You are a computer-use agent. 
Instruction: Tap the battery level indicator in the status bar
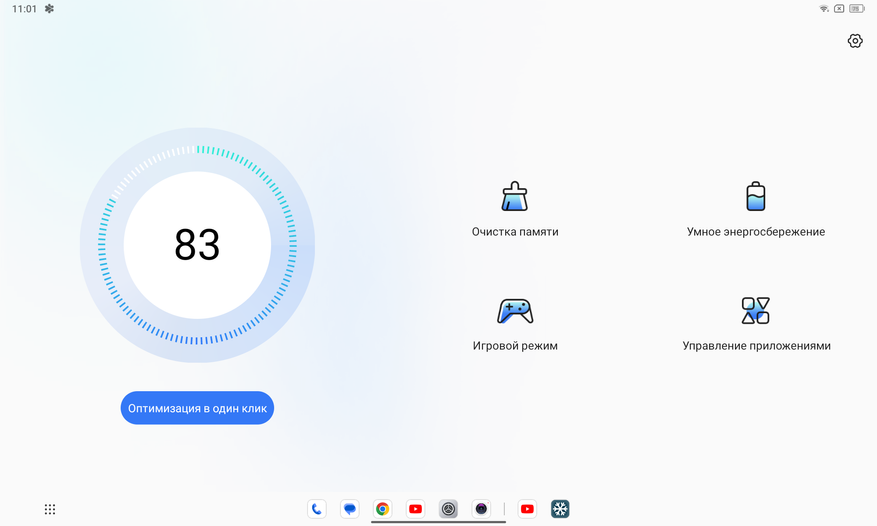tap(856, 9)
